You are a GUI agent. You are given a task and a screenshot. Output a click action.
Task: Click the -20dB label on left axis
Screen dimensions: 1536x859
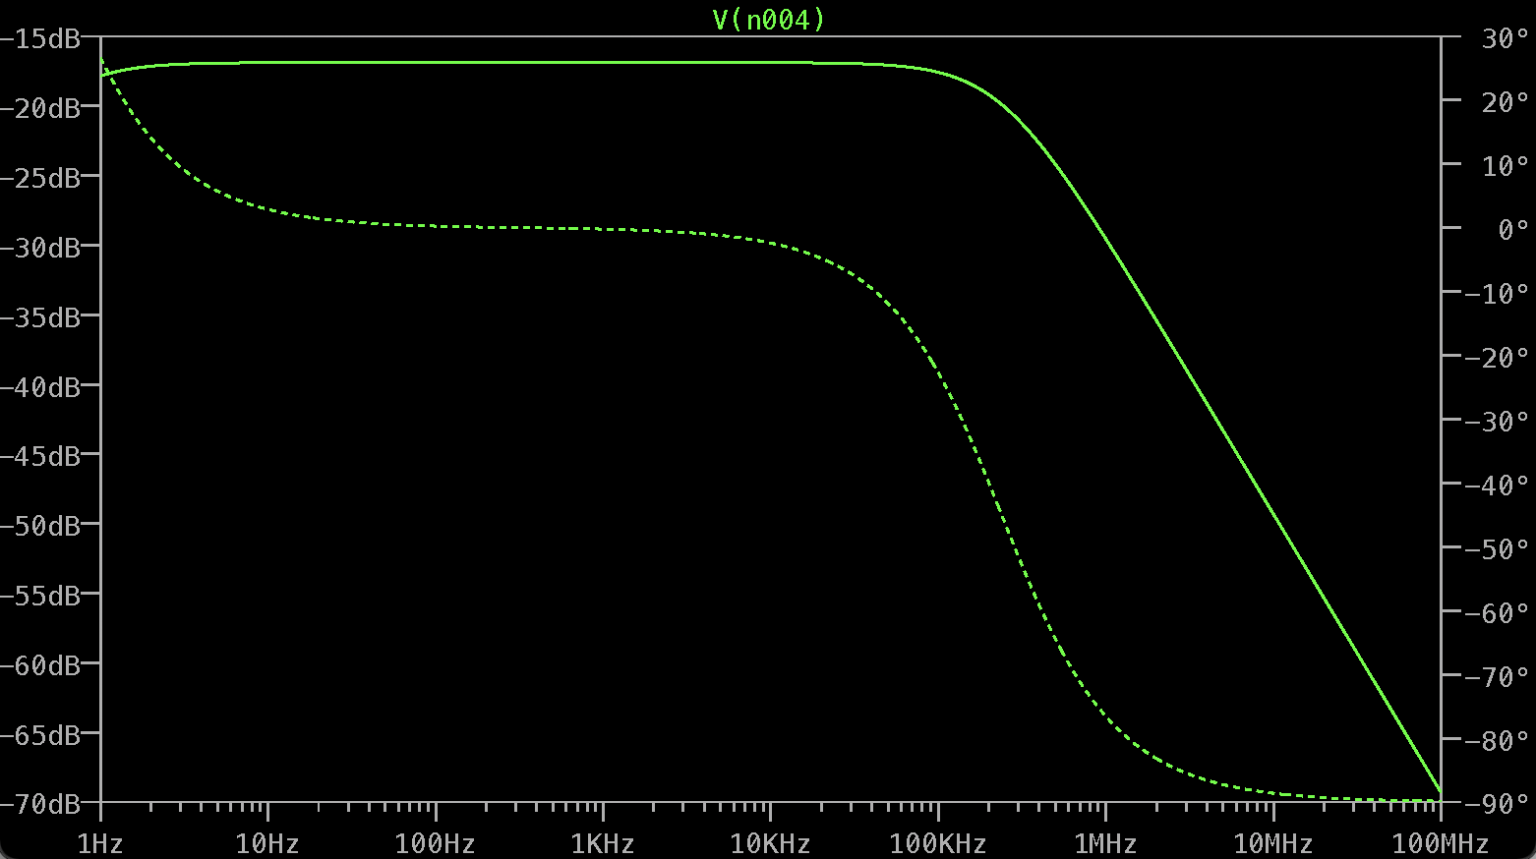pos(40,108)
